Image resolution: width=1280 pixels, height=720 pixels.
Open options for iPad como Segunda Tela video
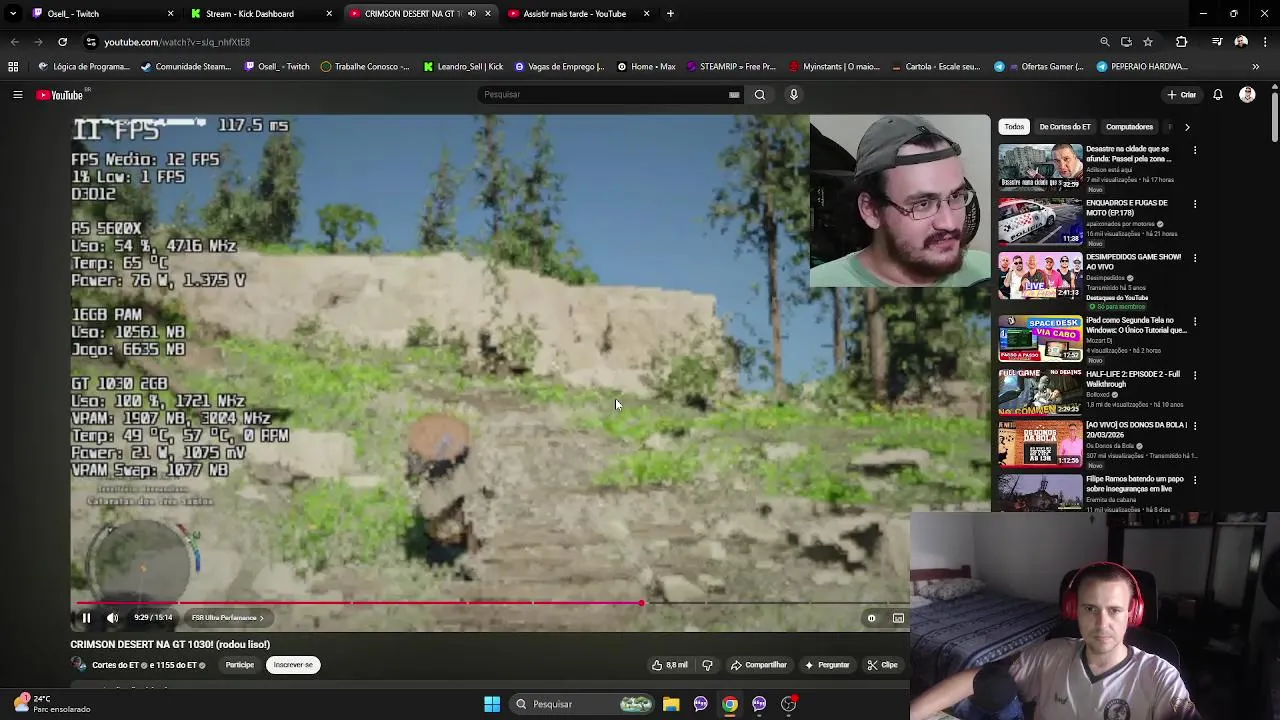(1195, 322)
